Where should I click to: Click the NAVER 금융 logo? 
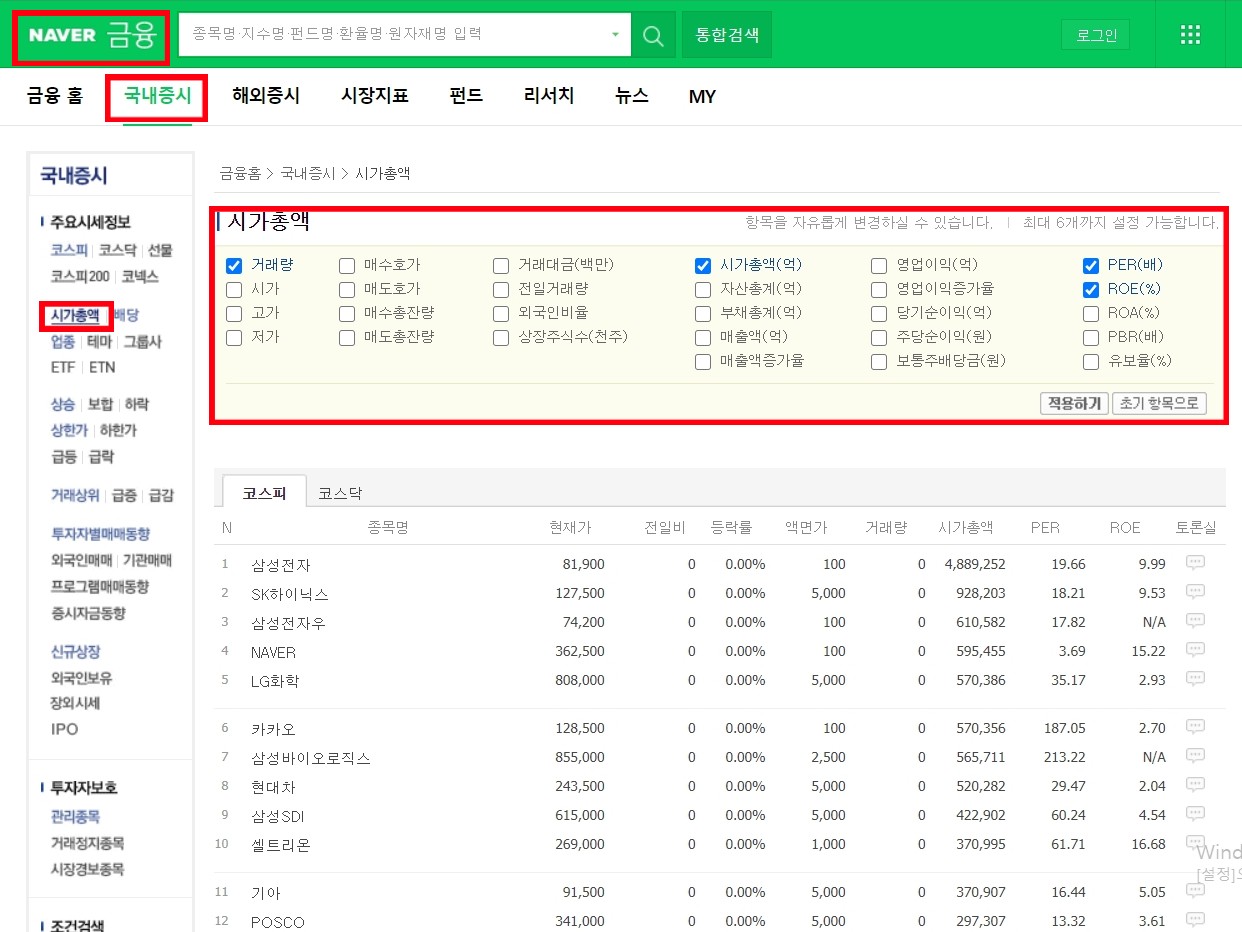90,34
